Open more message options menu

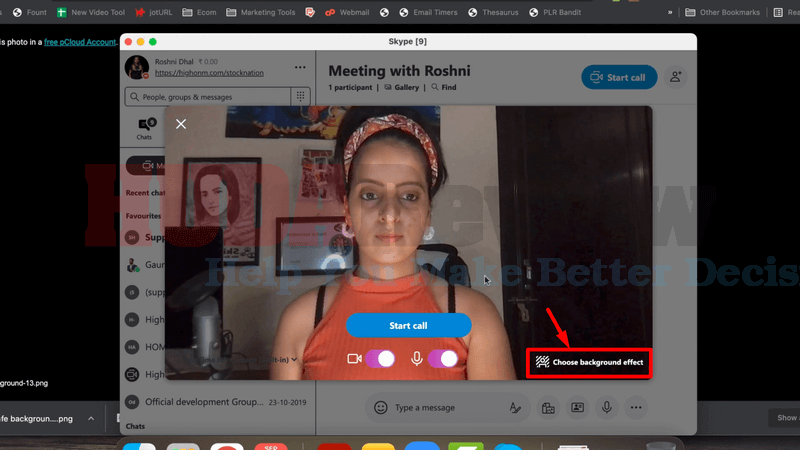pos(636,407)
